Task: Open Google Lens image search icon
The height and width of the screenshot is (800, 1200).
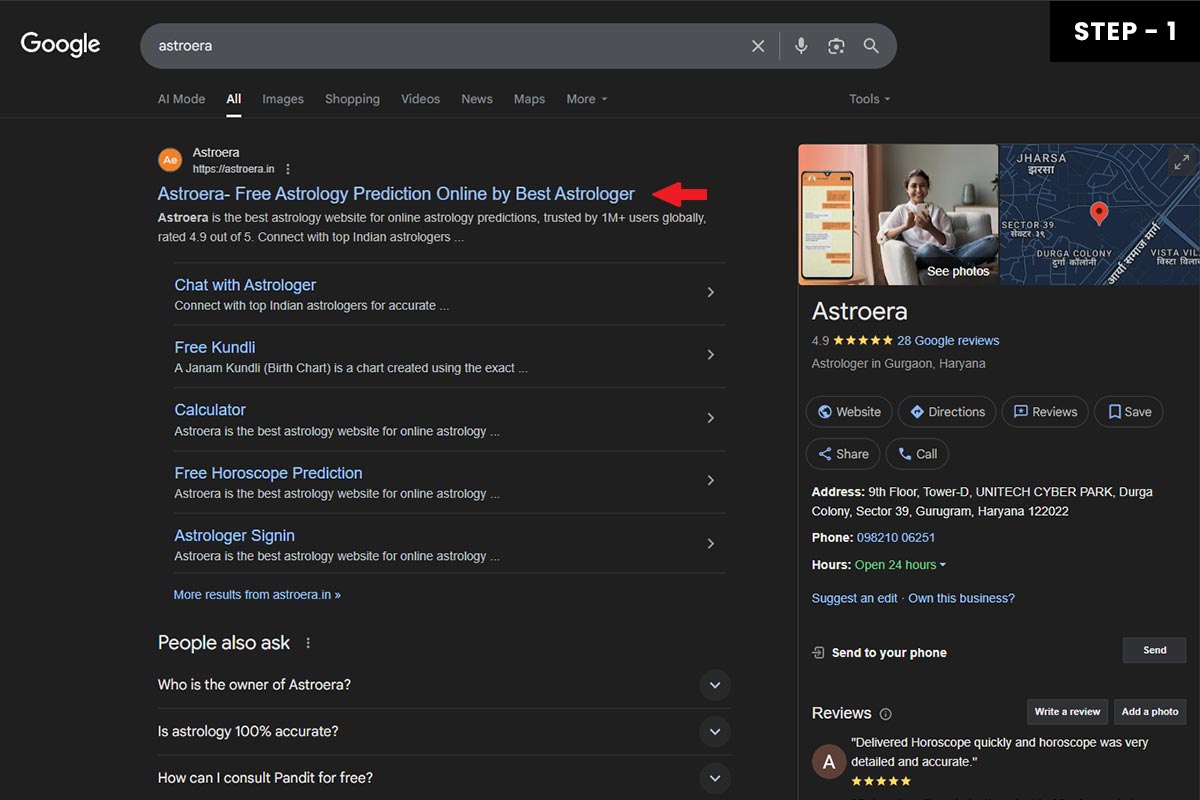Action: click(836, 46)
